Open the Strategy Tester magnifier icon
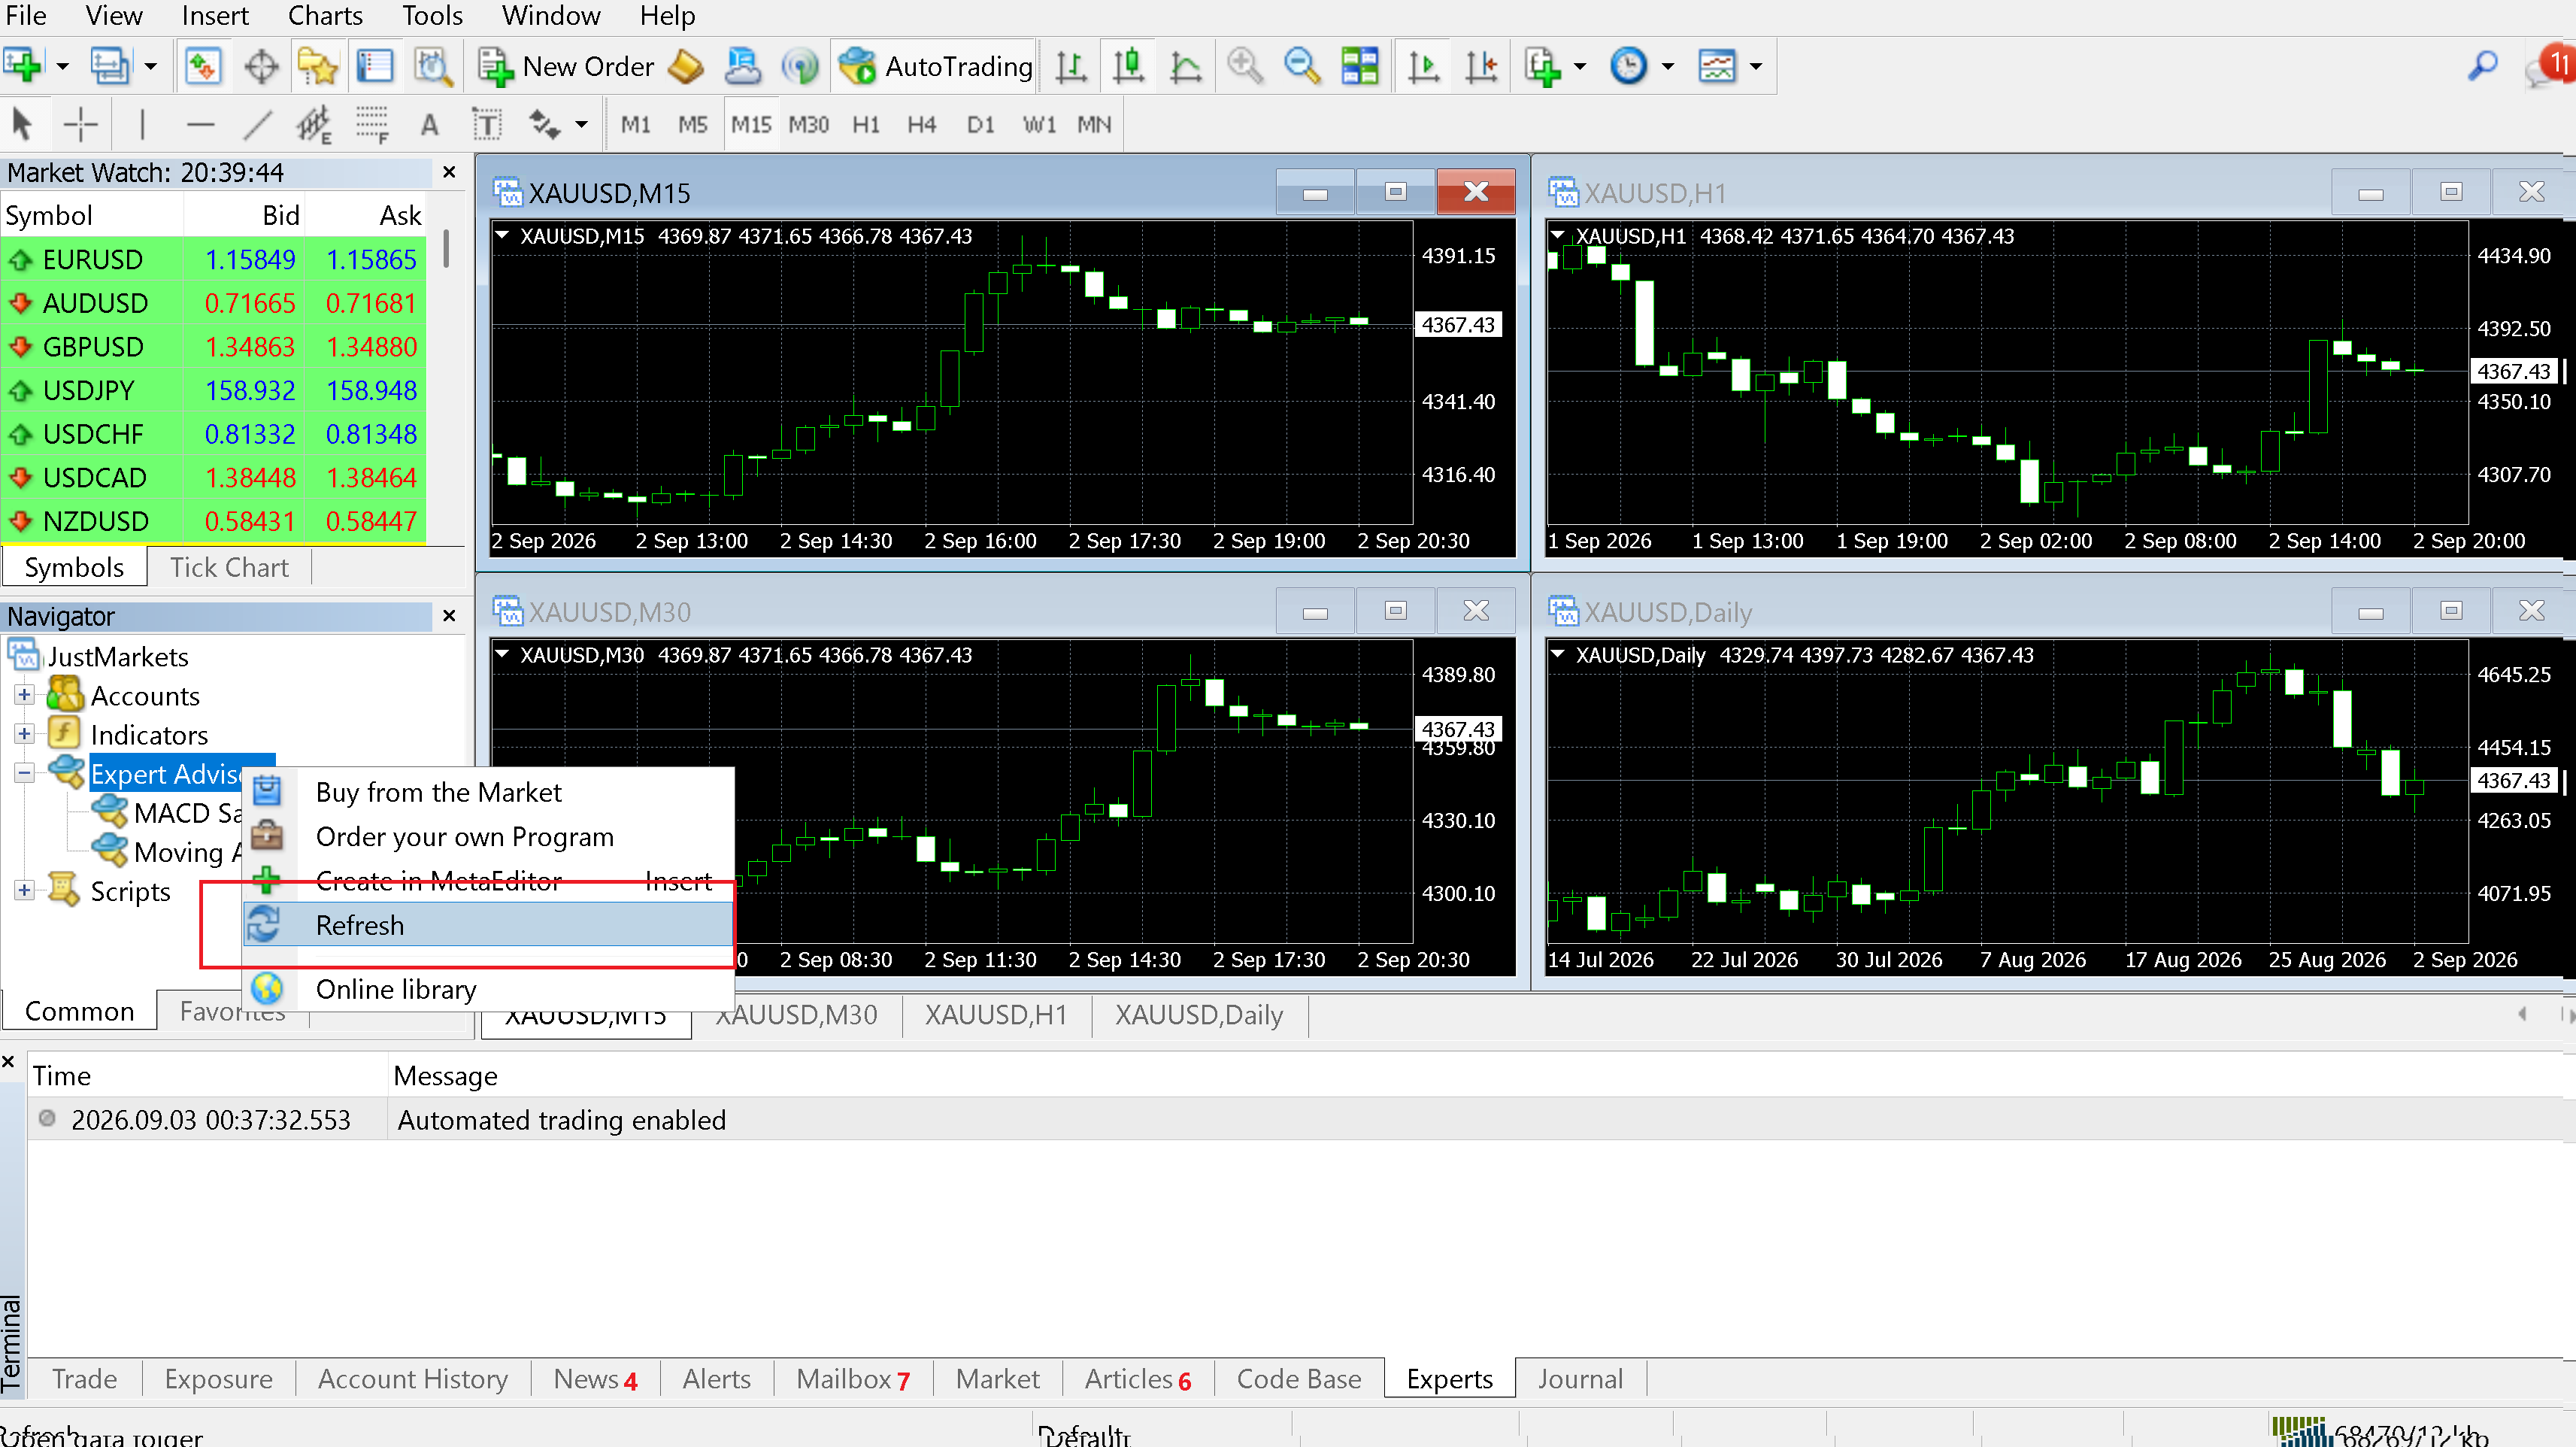 coord(433,66)
